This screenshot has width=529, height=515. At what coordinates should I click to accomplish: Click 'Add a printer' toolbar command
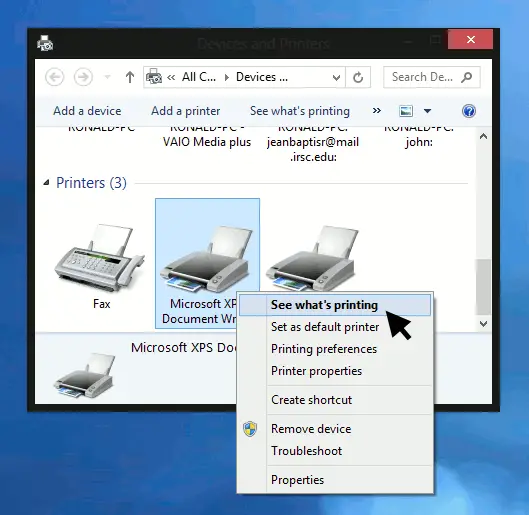(x=186, y=111)
